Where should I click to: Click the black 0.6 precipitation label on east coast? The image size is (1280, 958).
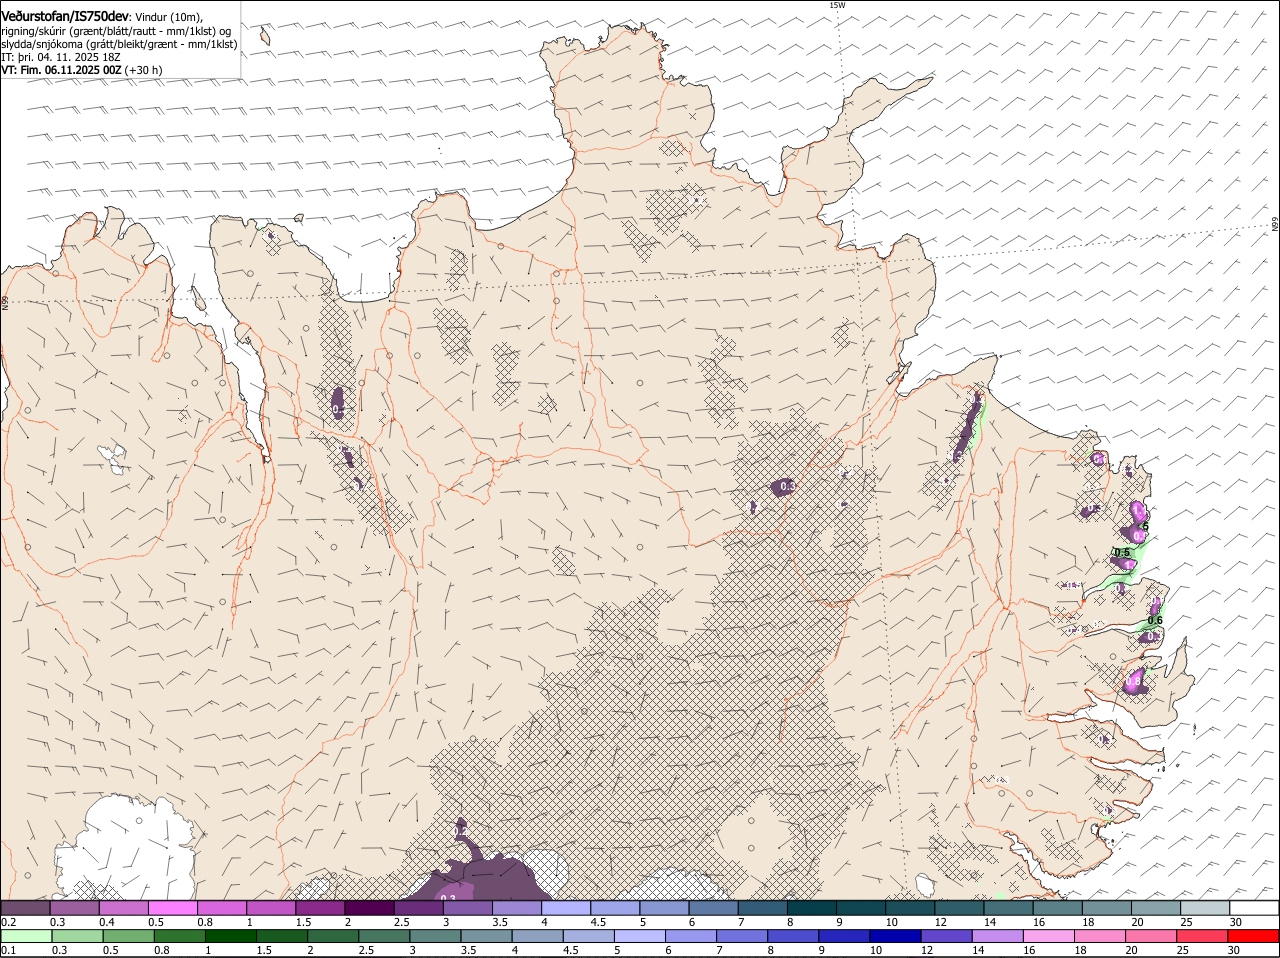point(1155,620)
